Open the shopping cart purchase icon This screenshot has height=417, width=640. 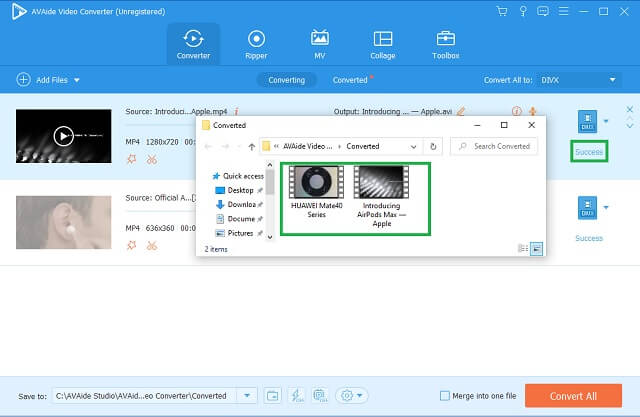(x=502, y=11)
